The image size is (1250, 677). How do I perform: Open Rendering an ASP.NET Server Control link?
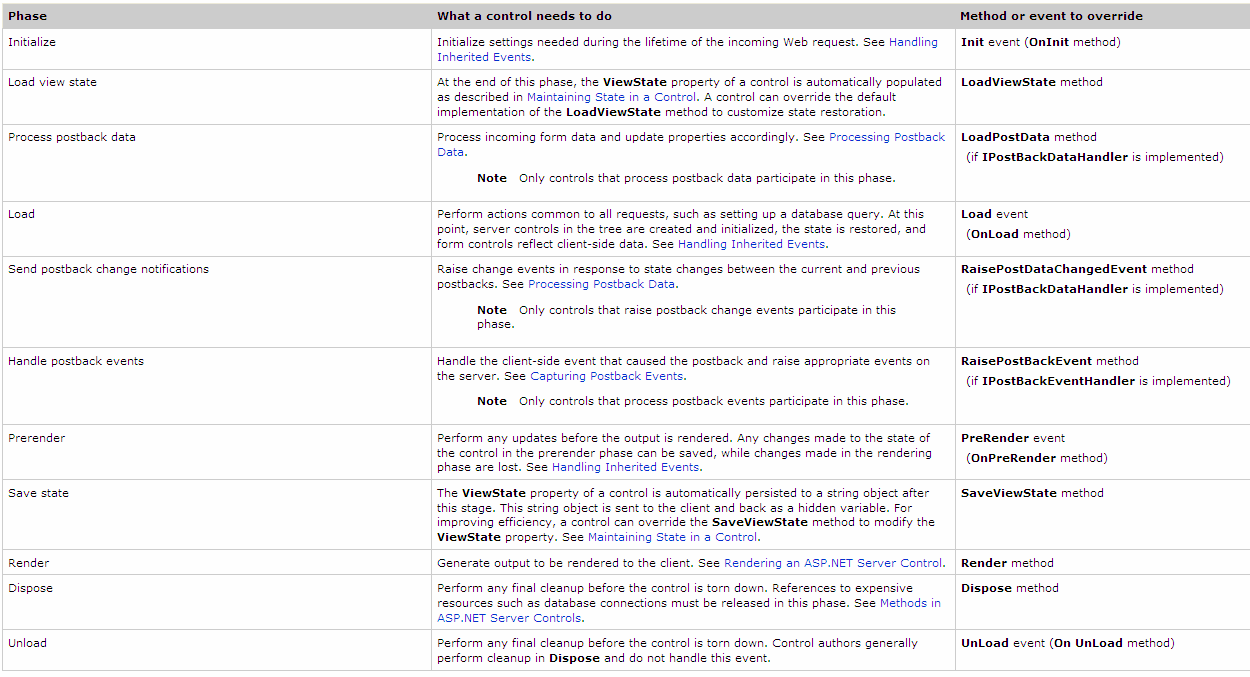point(833,563)
